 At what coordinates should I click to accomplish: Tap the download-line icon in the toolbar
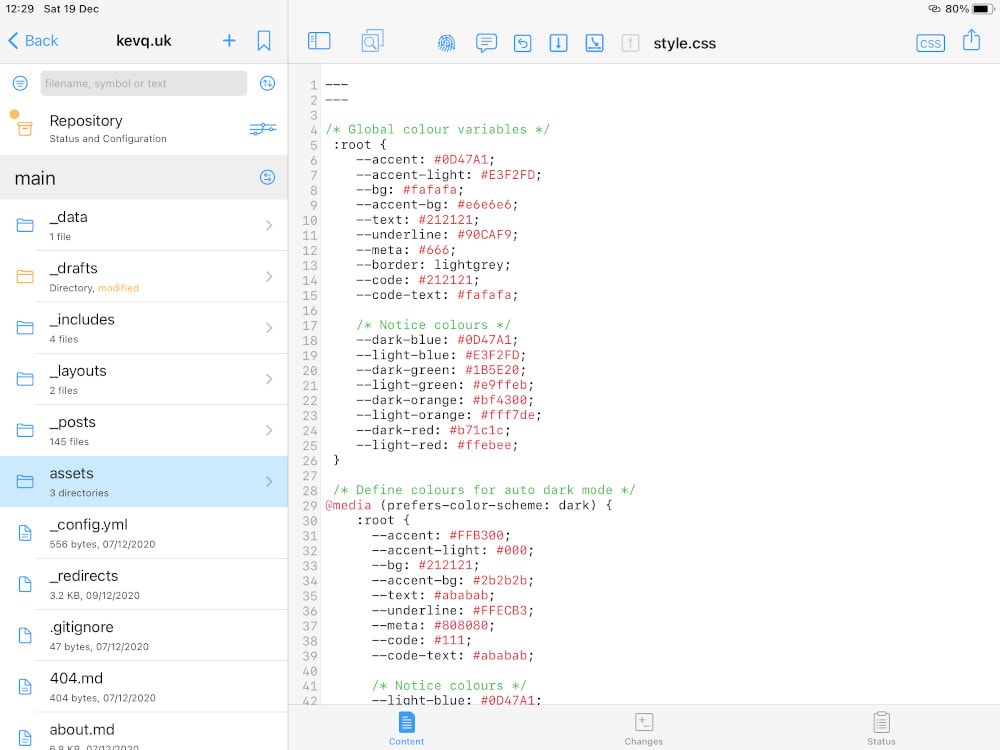(594, 43)
